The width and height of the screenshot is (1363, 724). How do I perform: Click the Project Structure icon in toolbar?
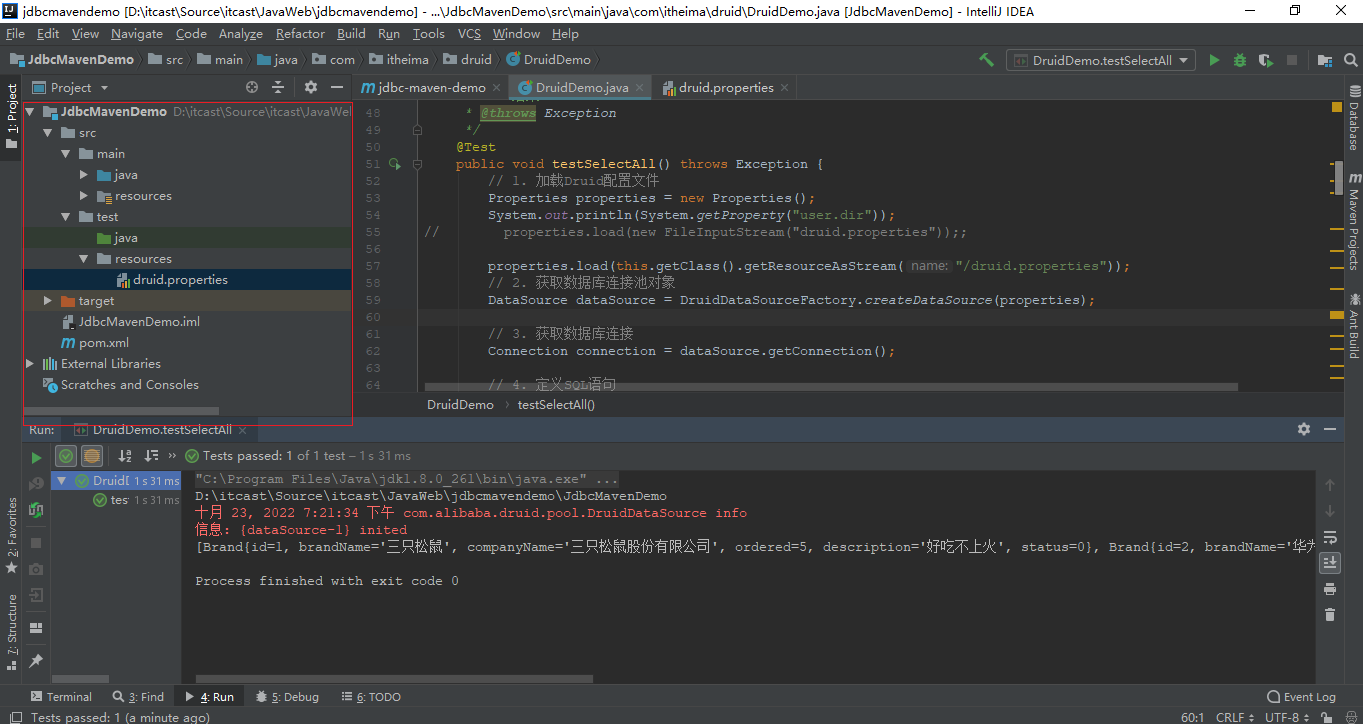click(x=1325, y=60)
